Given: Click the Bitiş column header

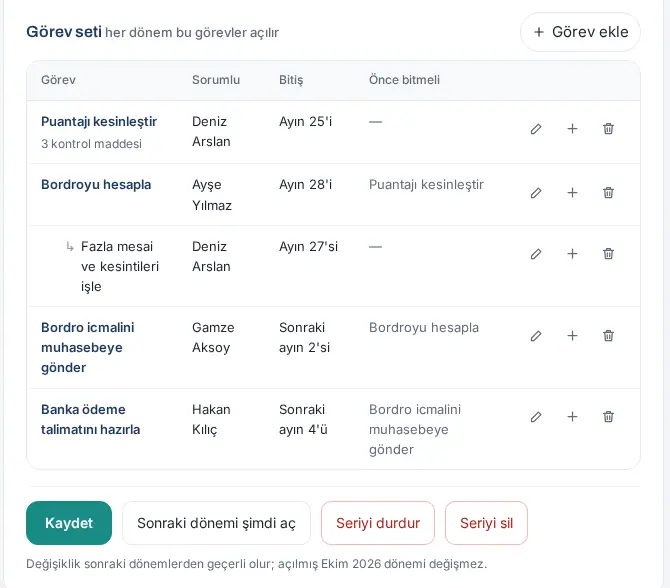Looking at the screenshot, I should (x=291, y=80).
